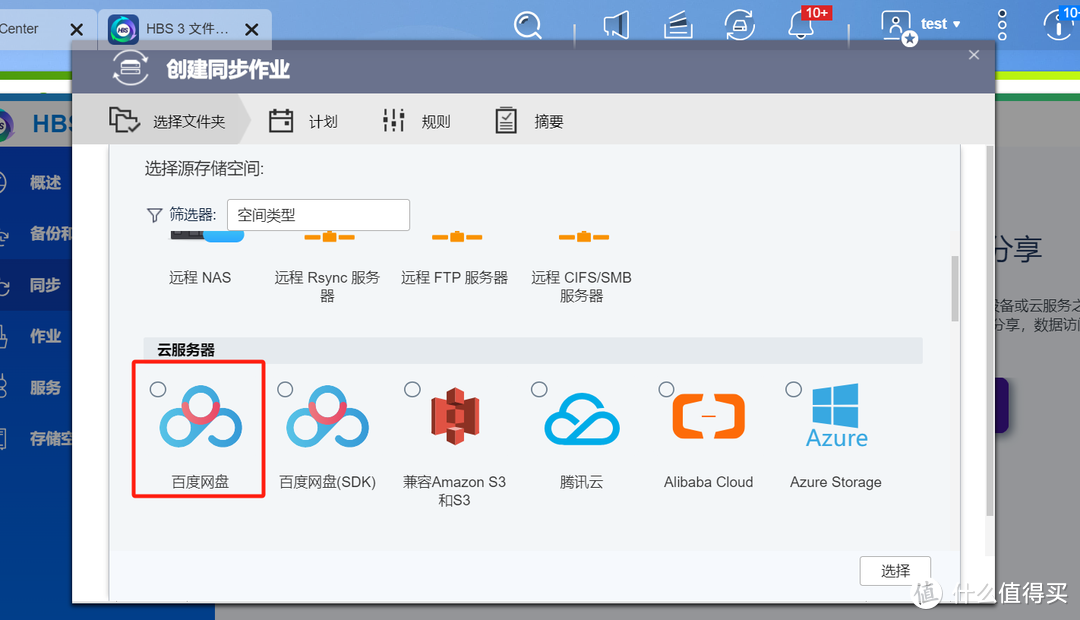Select the 百度网盘 radio button
Image resolution: width=1080 pixels, height=620 pixels.
pos(158,390)
